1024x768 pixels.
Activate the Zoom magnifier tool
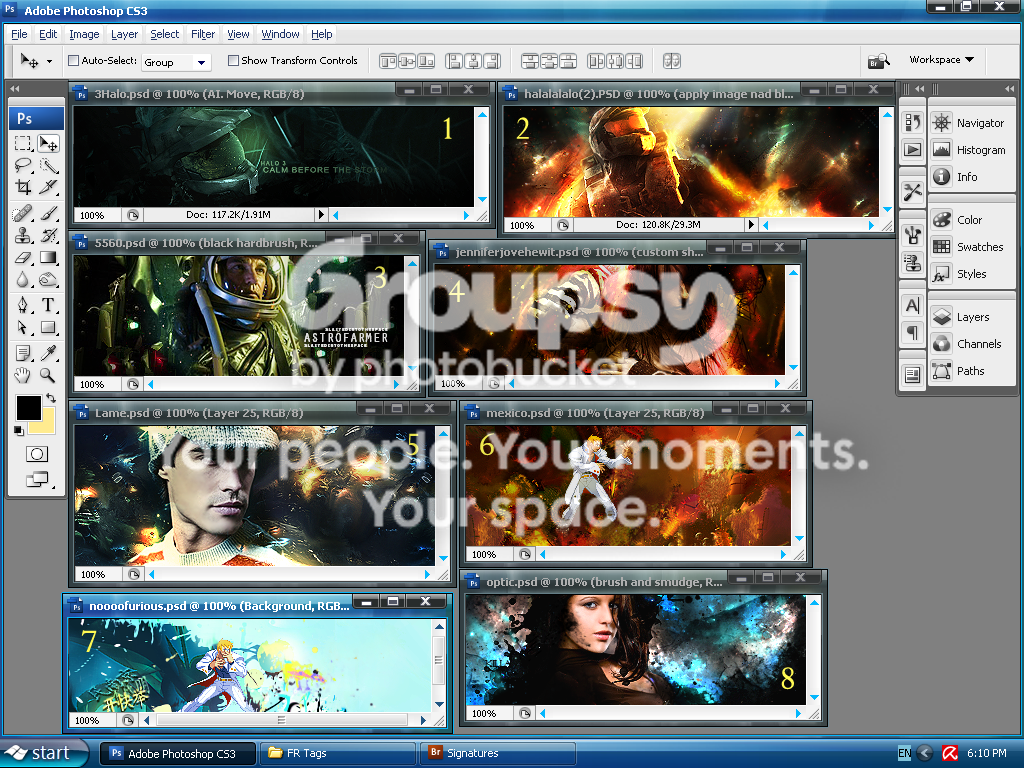pyautogui.click(x=48, y=376)
